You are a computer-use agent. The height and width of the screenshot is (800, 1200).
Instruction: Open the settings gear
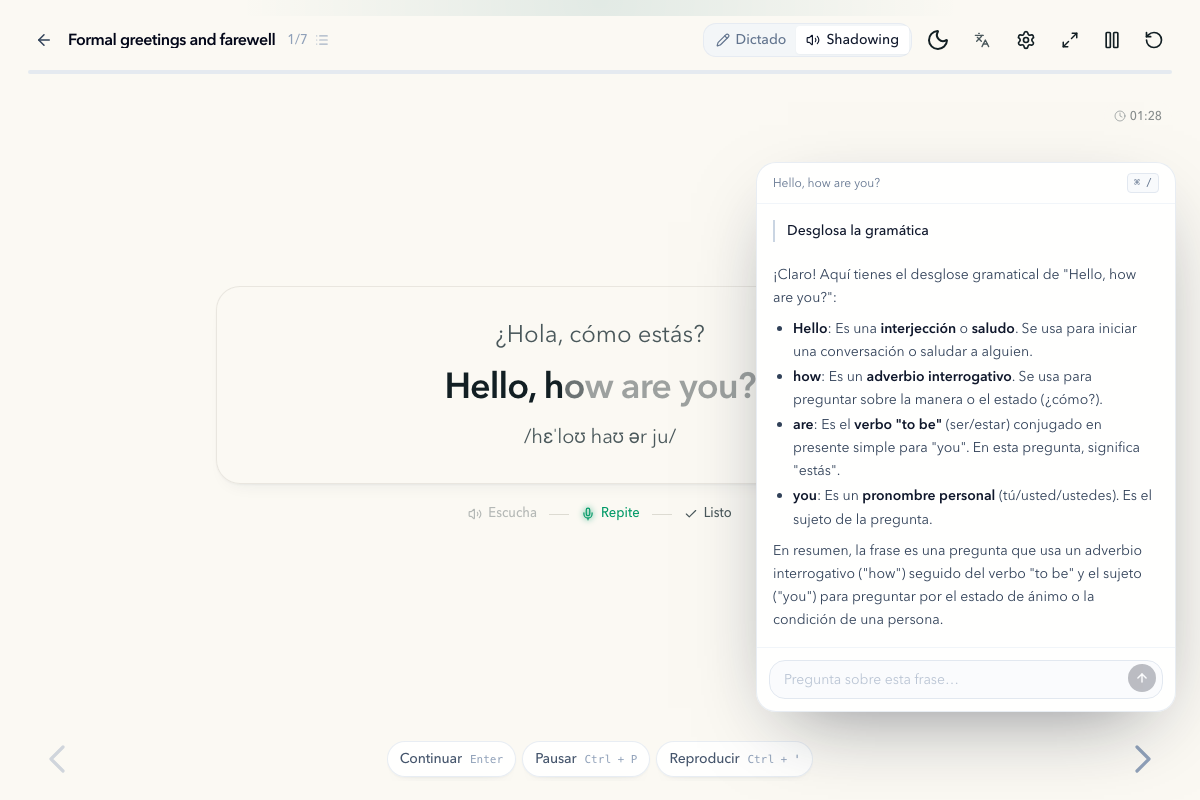point(1026,40)
